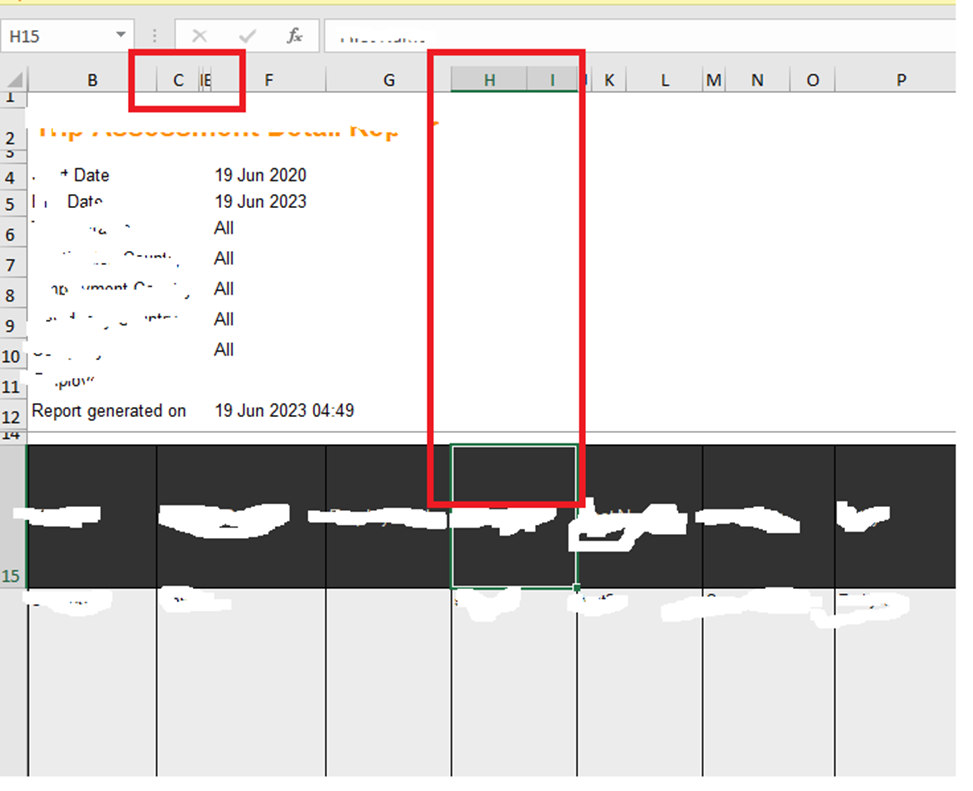
Task: Click the cell showing 19 Jun 2023 04:49
Action: pos(284,410)
